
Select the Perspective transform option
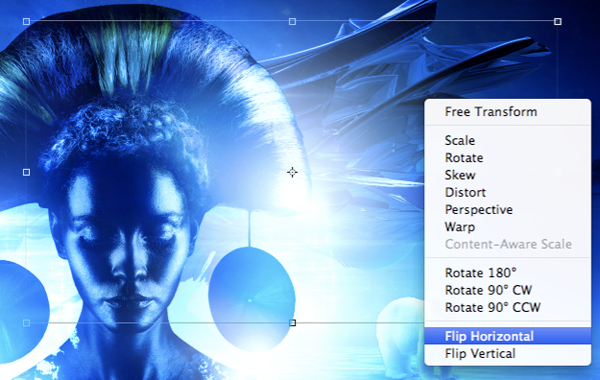click(507, 210)
